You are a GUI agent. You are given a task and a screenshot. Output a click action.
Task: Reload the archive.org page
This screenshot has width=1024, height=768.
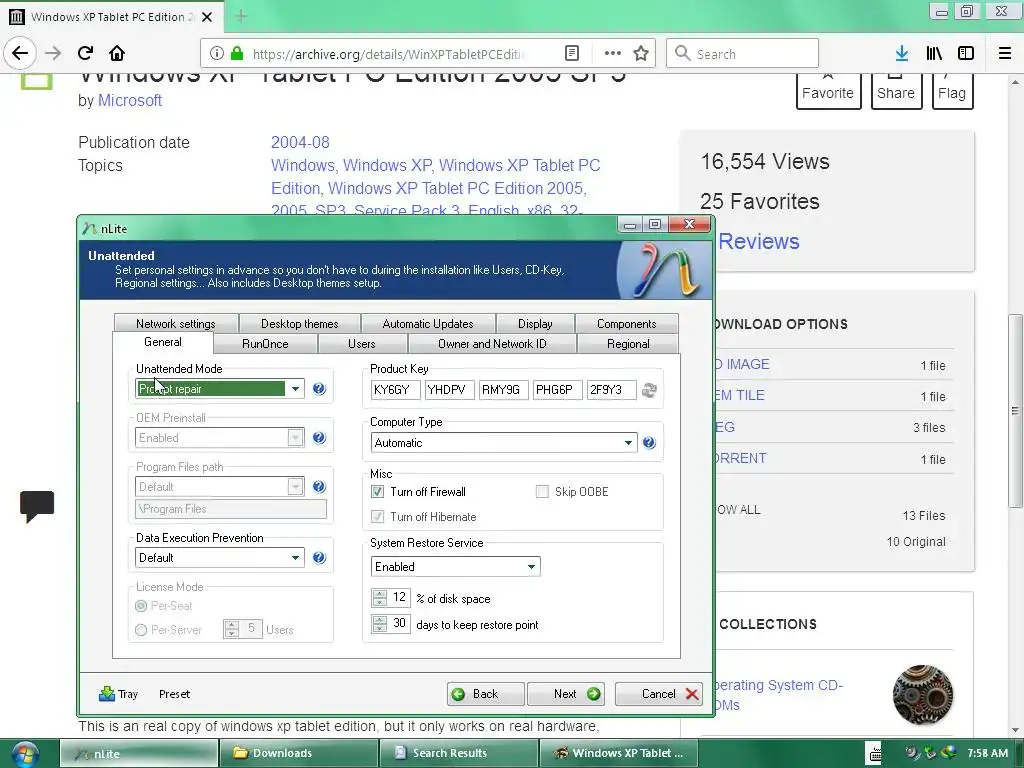[85, 53]
